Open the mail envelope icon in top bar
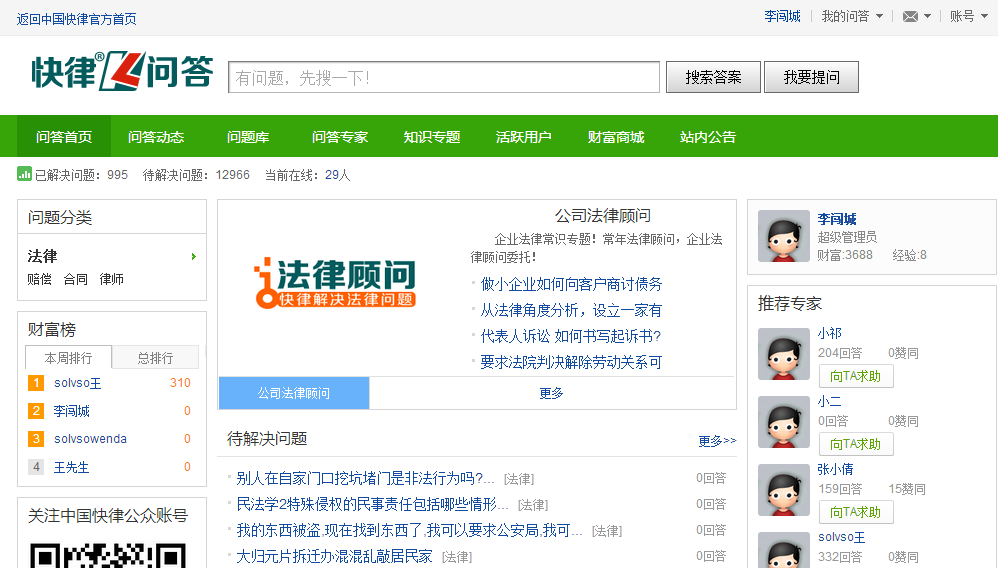This screenshot has width=998, height=568. coord(910,17)
